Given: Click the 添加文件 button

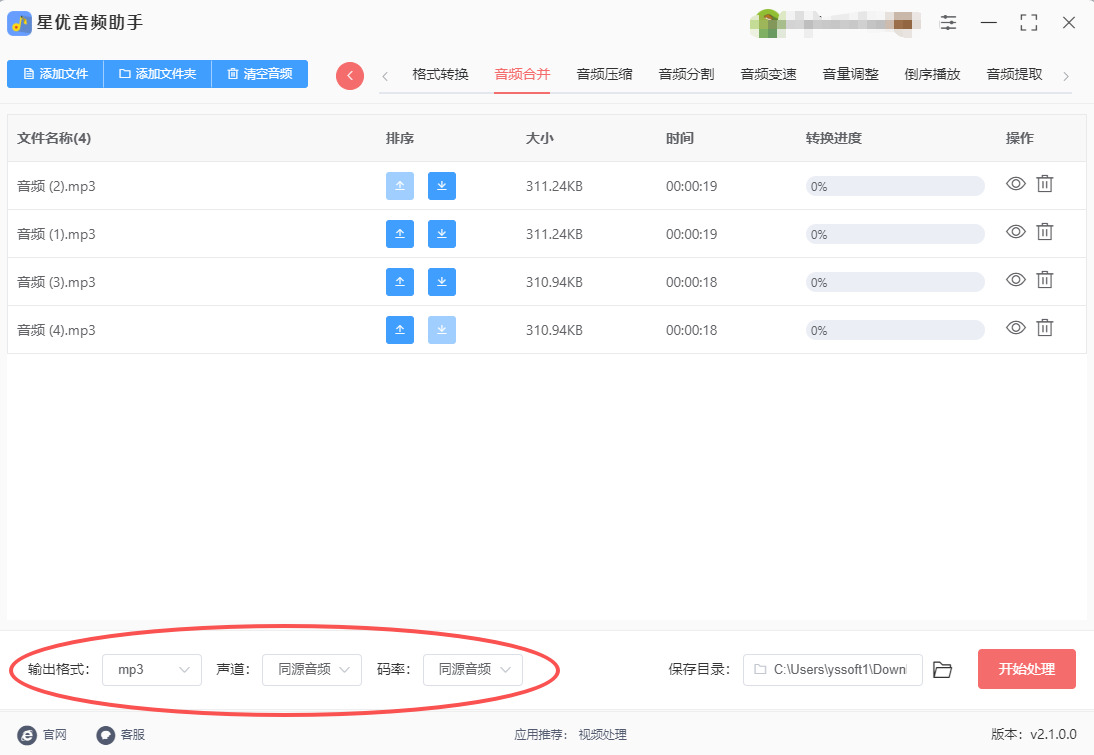Looking at the screenshot, I should pyautogui.click(x=55, y=74).
